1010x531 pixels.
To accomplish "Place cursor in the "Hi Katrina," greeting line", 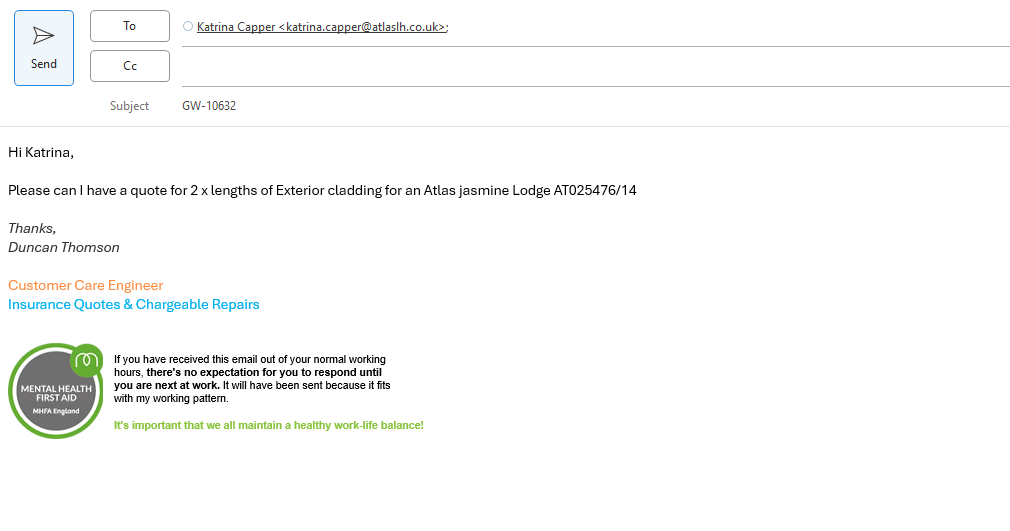I will tap(41, 153).
